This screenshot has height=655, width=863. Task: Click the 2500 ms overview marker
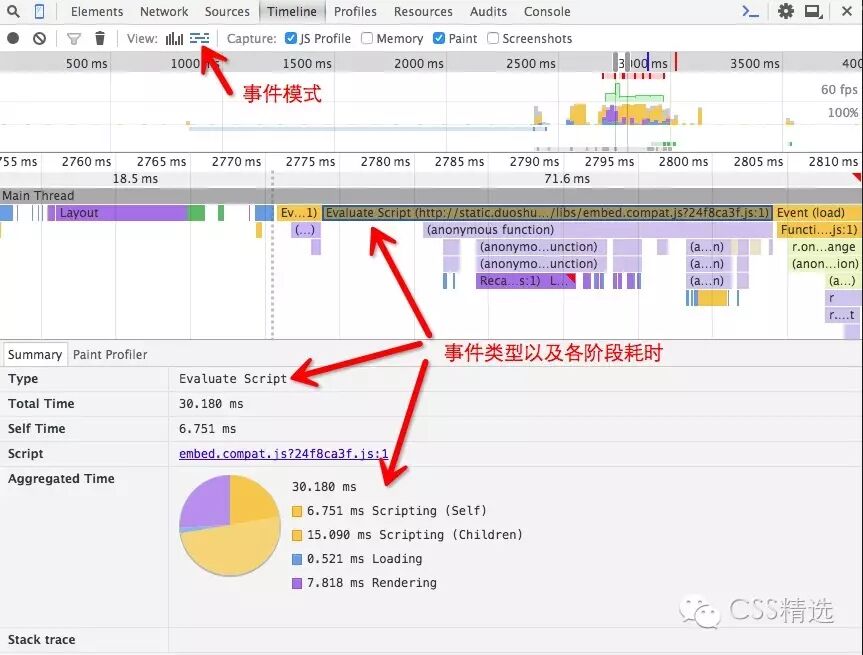531,63
